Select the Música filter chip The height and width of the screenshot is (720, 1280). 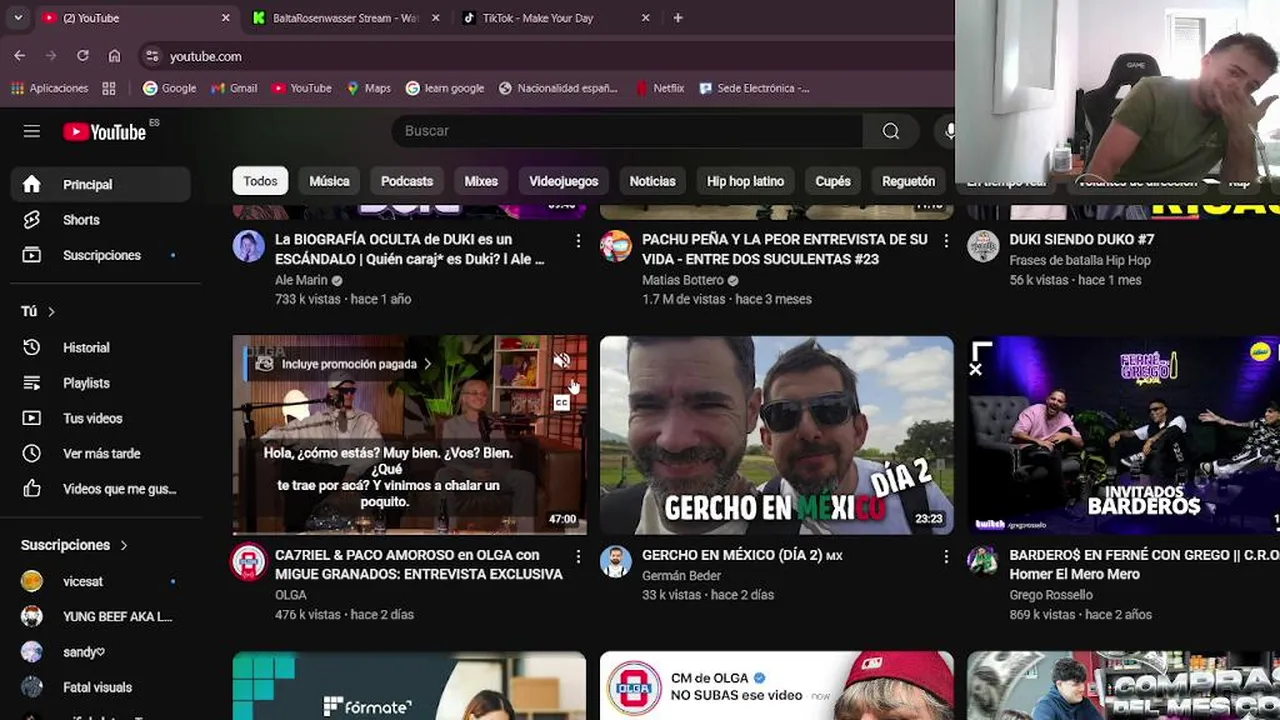(329, 181)
